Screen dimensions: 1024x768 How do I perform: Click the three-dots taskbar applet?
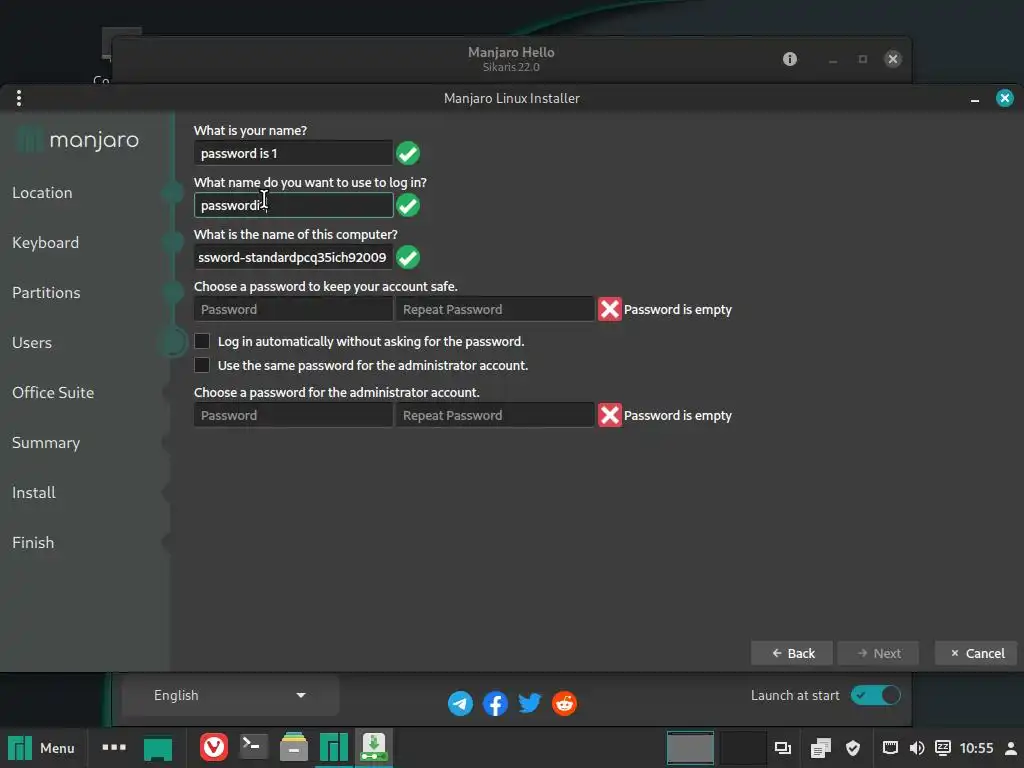[114, 747]
